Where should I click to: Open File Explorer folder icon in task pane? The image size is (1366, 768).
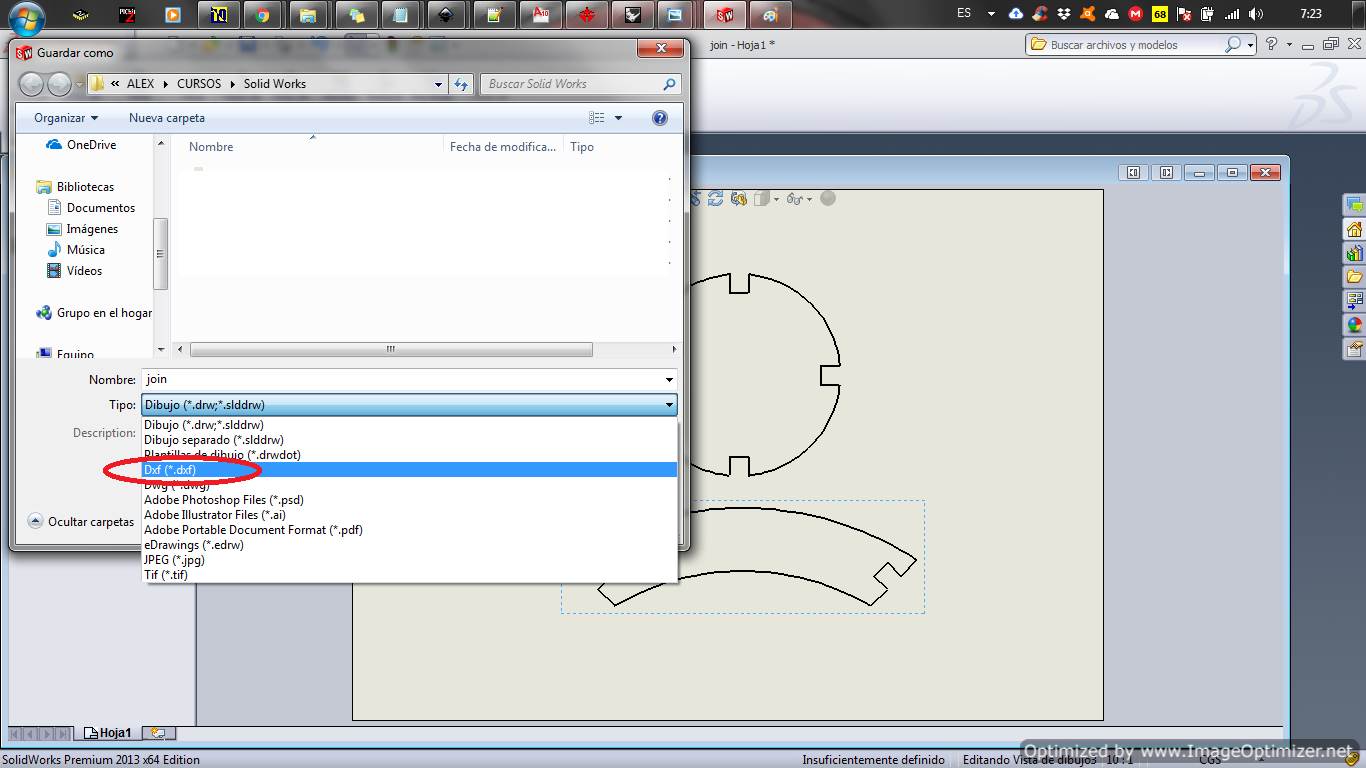coord(1355,277)
